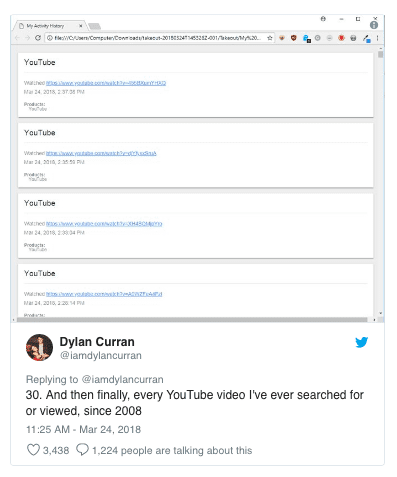
Task: Open the second watched YouTube link
Action: coord(101,153)
